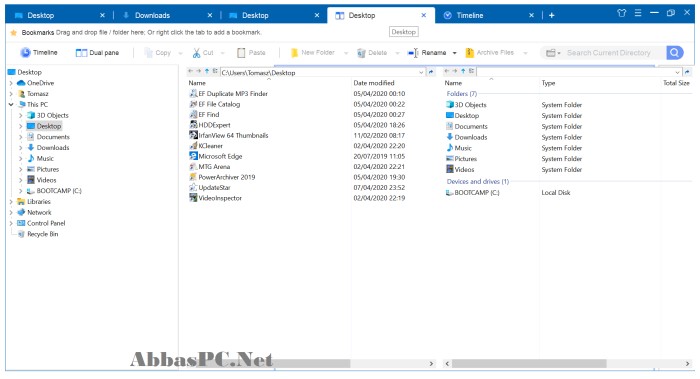Select BOOTCAMP (C:) drive in right pane
The width and height of the screenshot is (700, 379).
point(472,193)
